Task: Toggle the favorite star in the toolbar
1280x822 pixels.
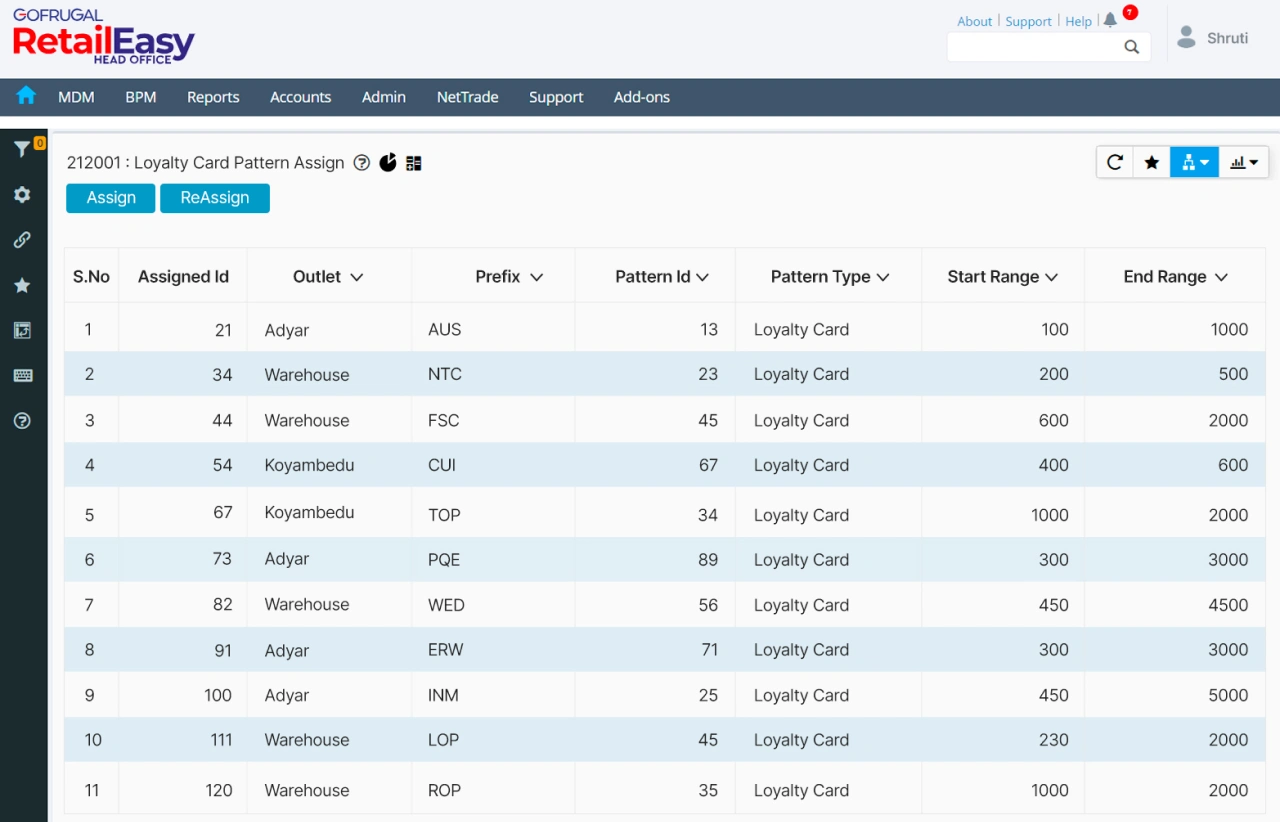Action: 1152,161
